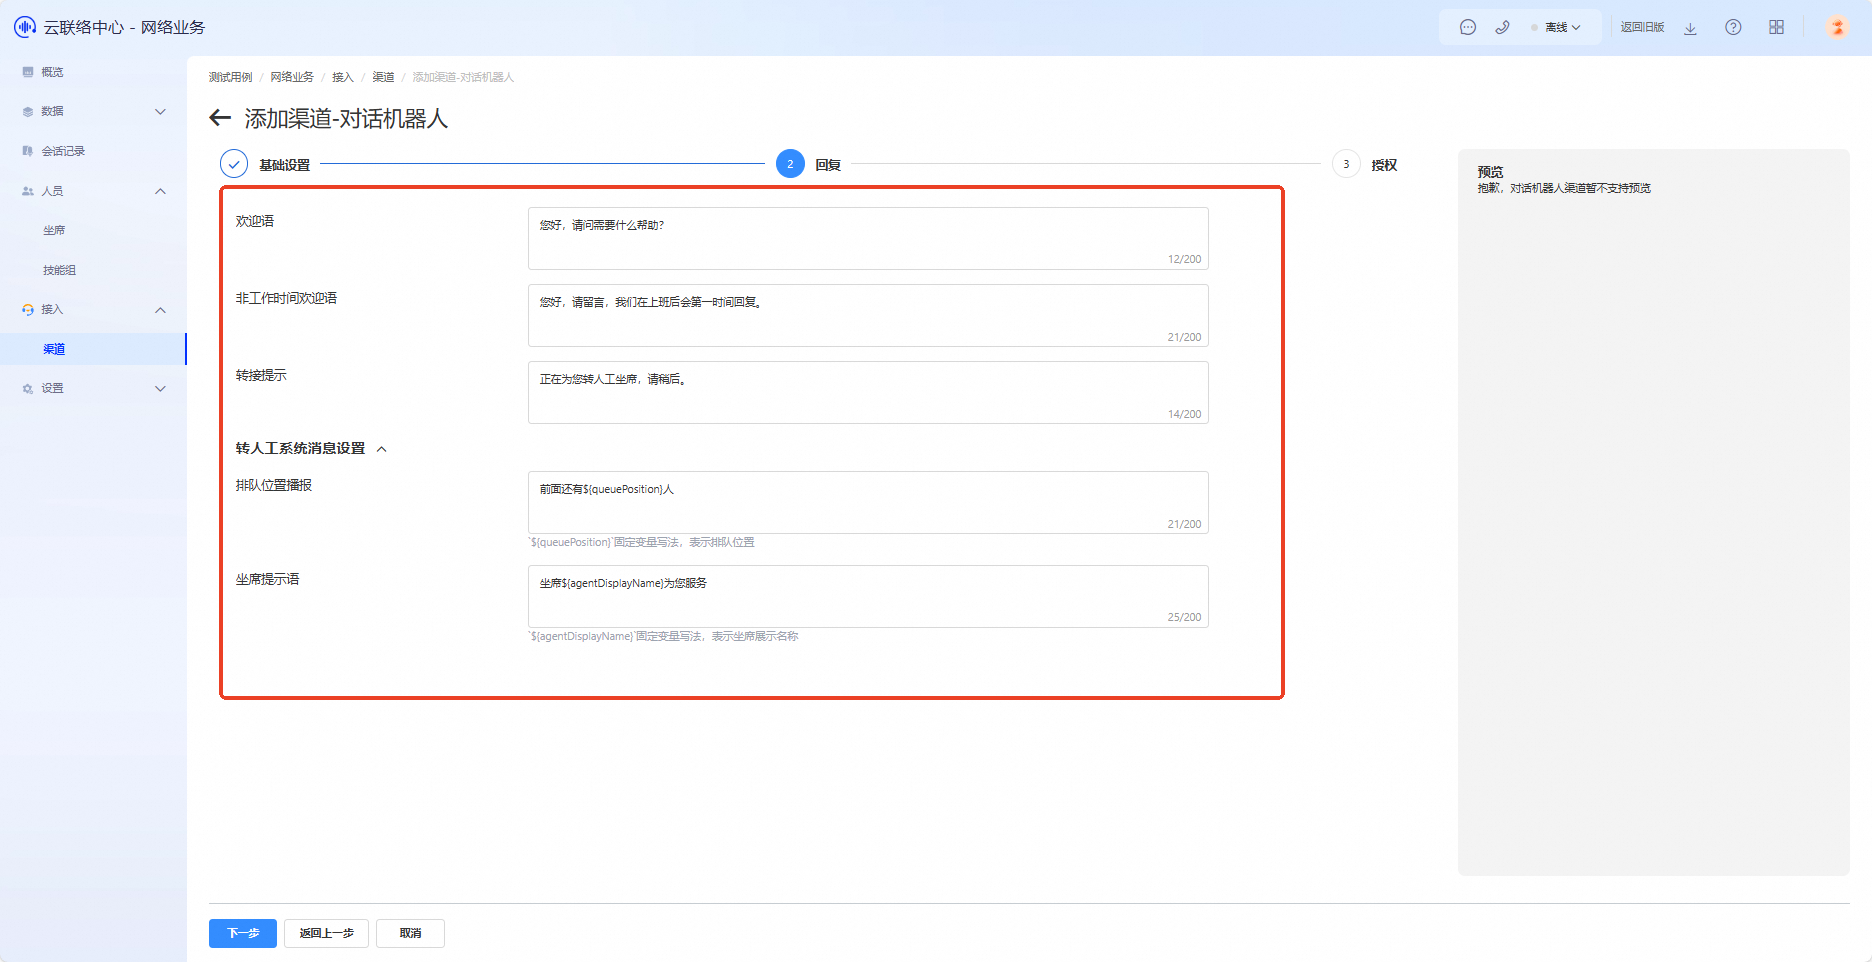Select the 回复 step label
The height and width of the screenshot is (962, 1872).
(828, 165)
